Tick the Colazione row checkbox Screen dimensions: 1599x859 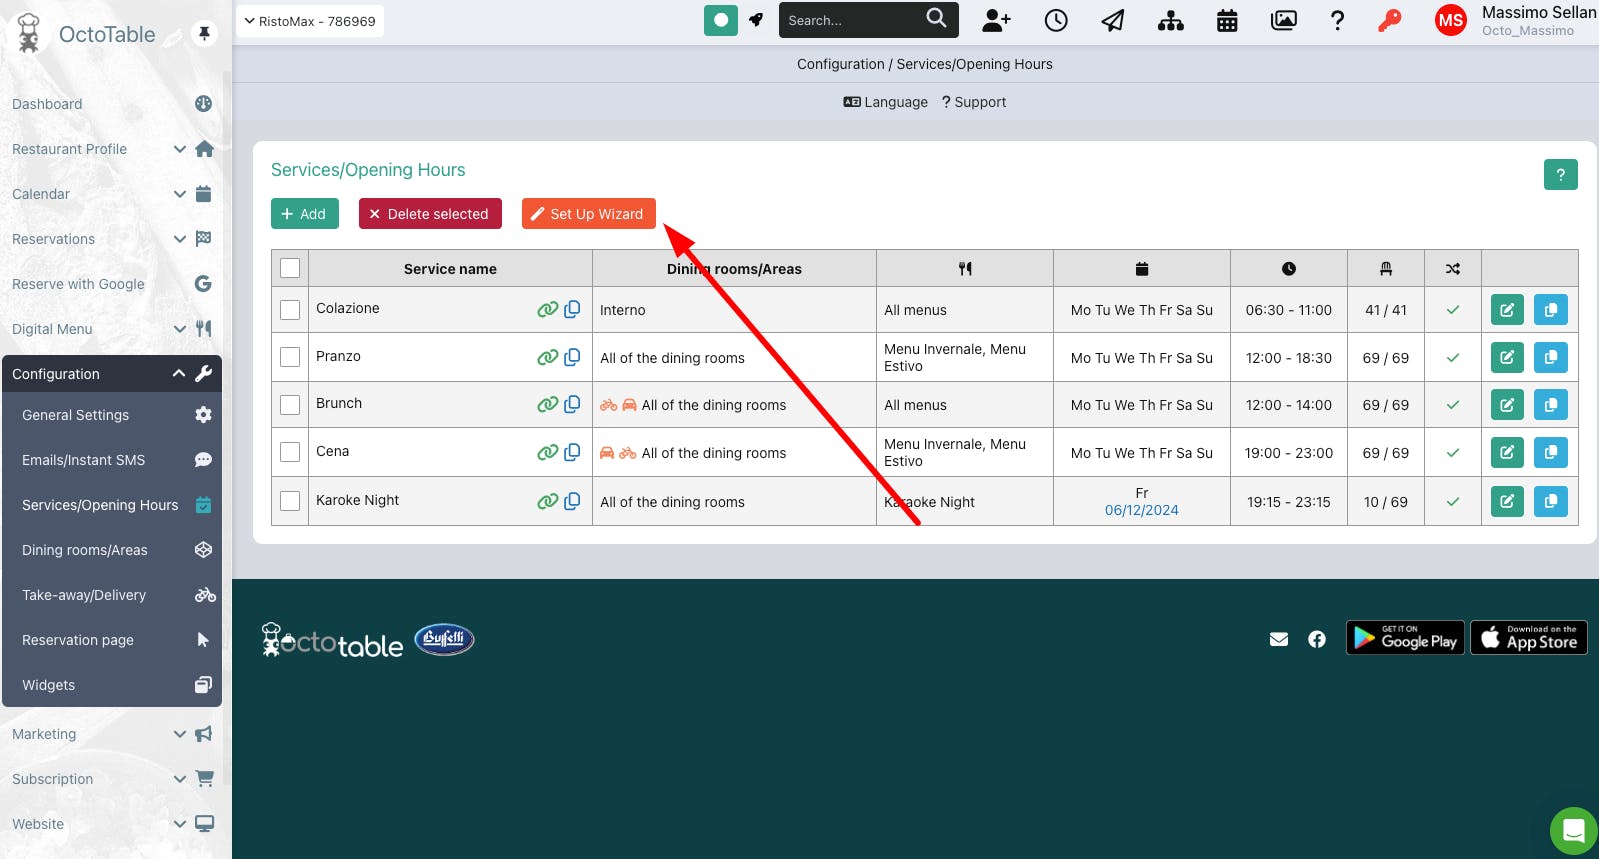pyautogui.click(x=290, y=310)
